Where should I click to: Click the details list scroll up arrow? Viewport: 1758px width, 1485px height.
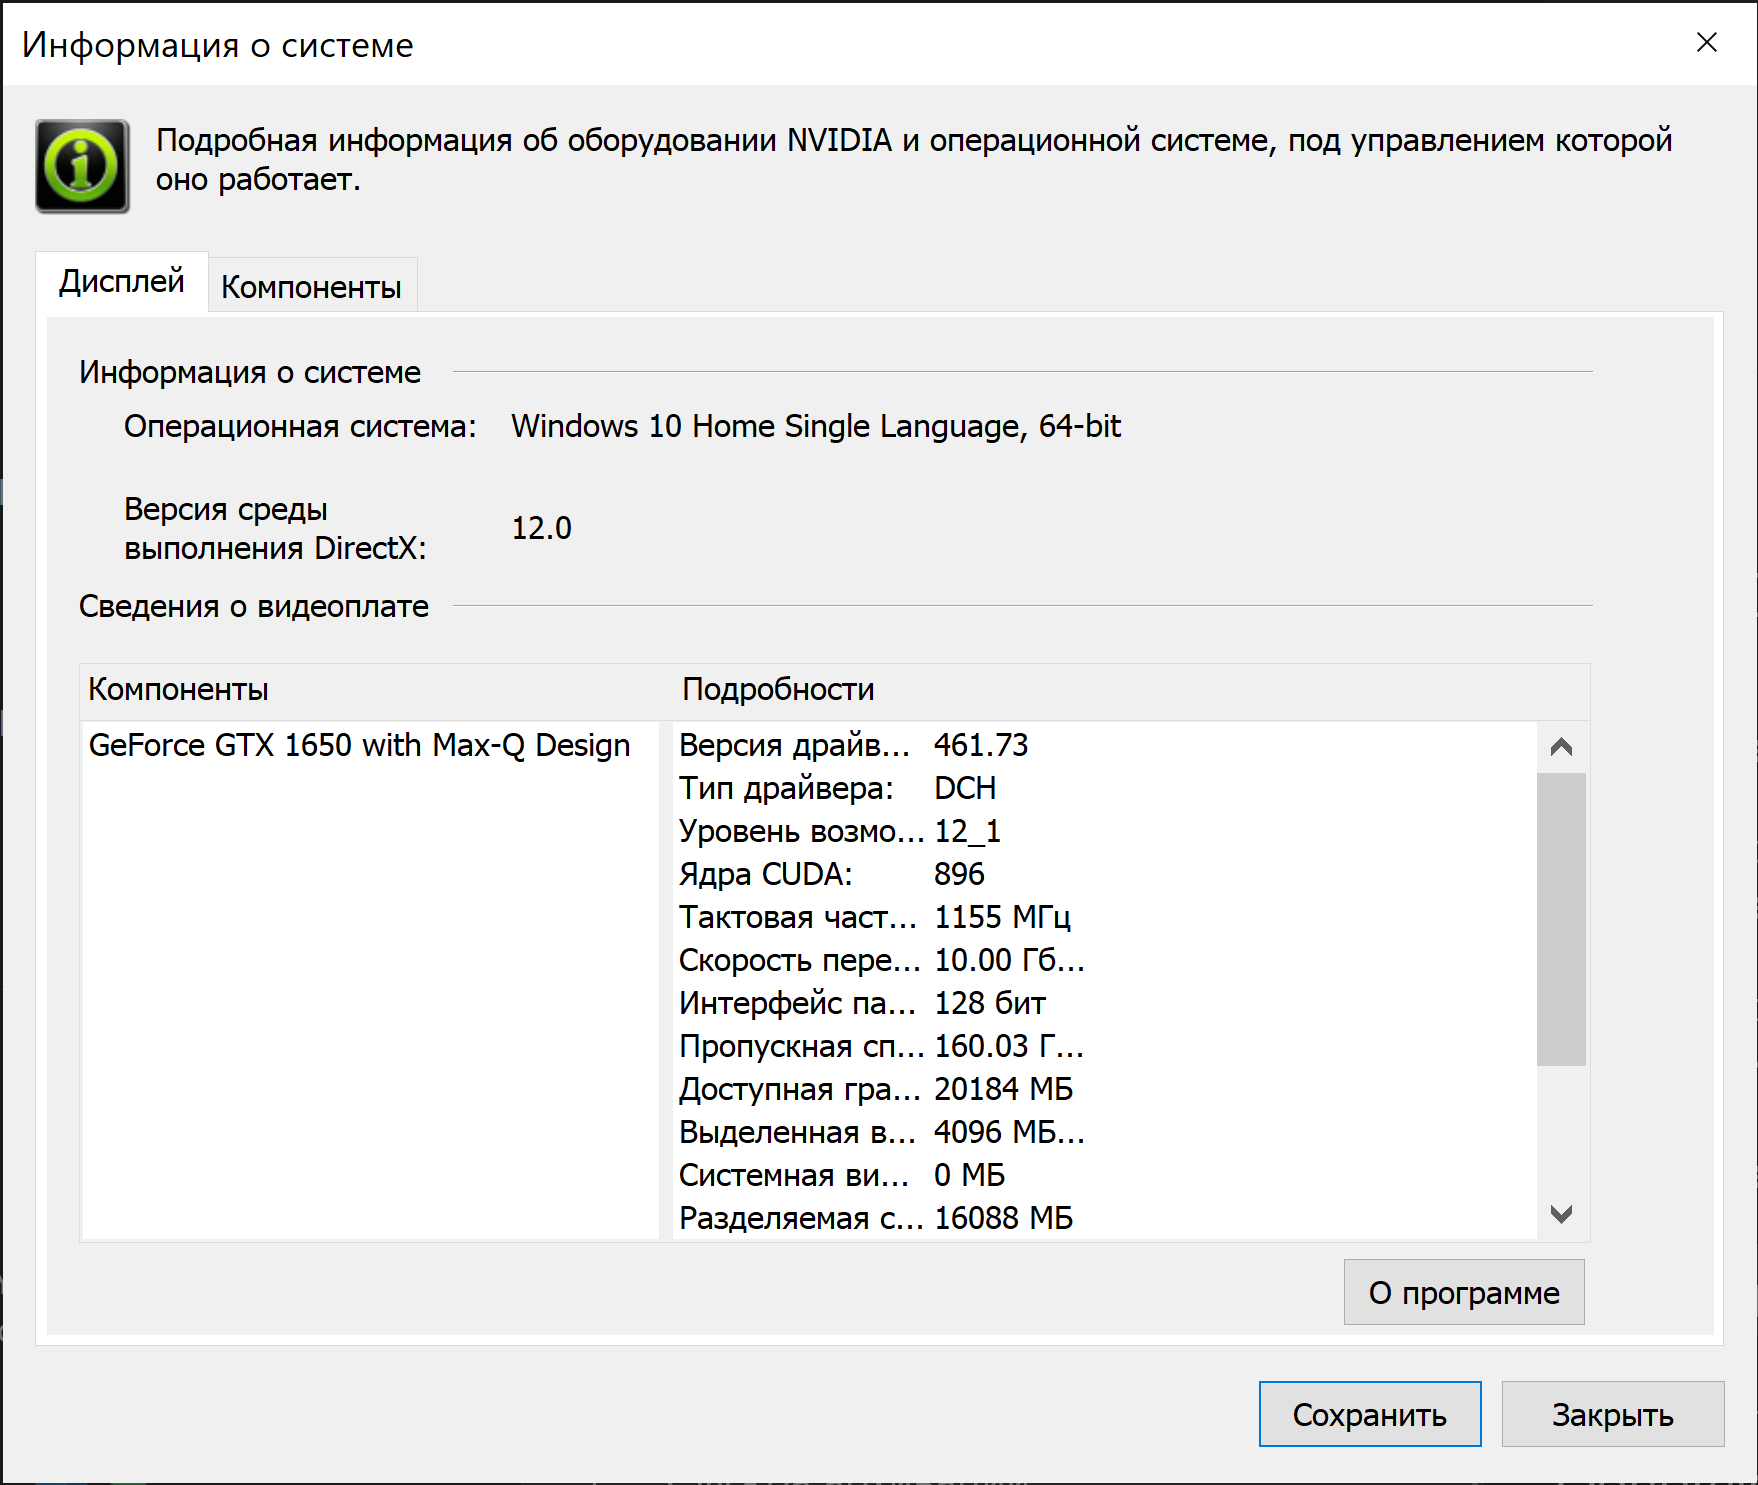(x=1561, y=747)
